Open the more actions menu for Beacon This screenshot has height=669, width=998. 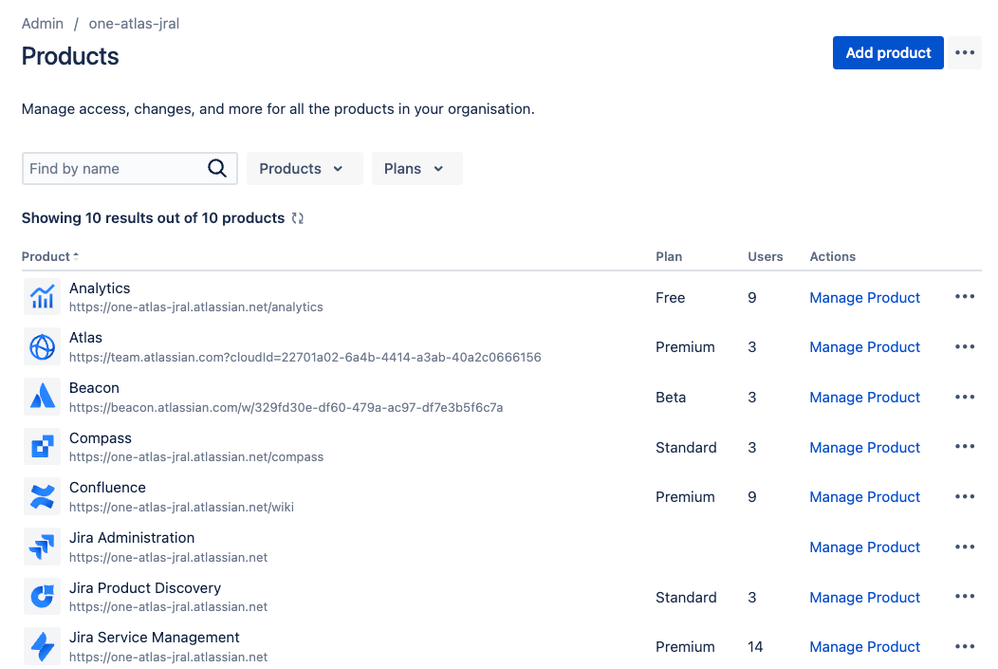point(965,397)
